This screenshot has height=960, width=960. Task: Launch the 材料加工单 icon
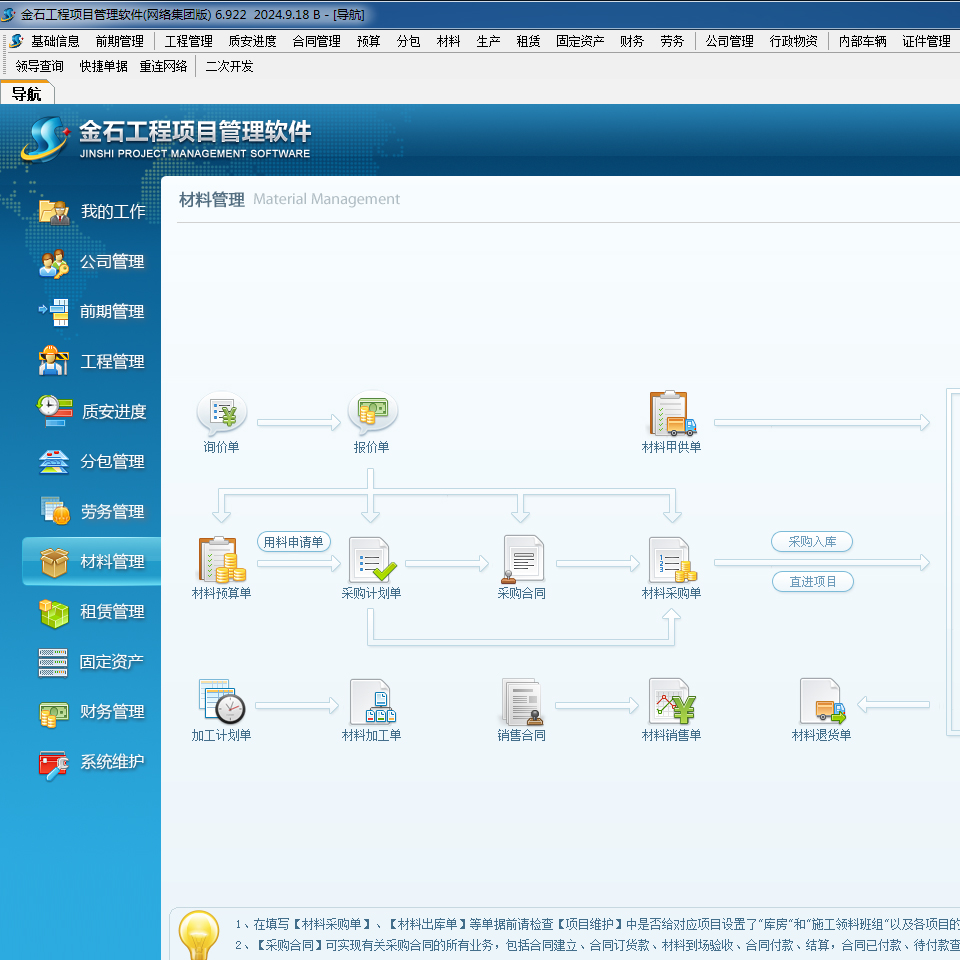tap(371, 702)
